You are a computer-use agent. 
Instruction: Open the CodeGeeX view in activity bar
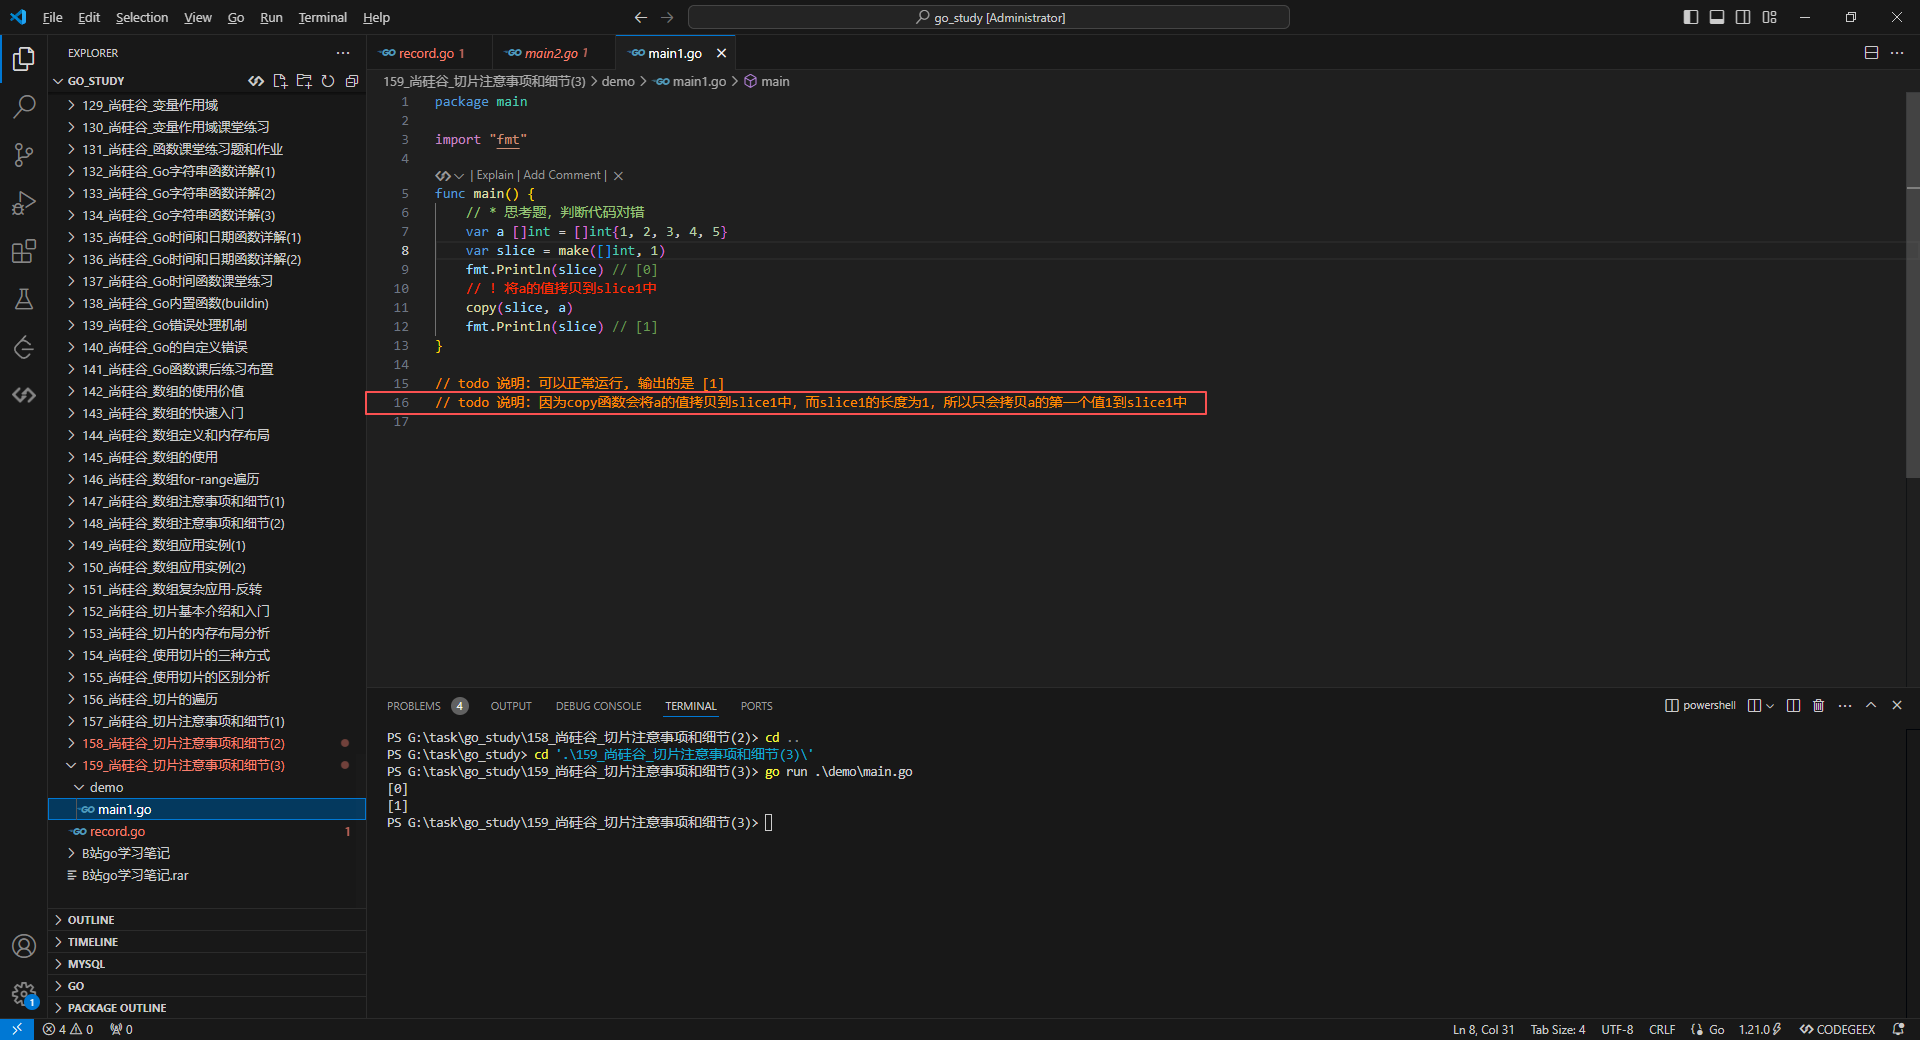(x=24, y=395)
